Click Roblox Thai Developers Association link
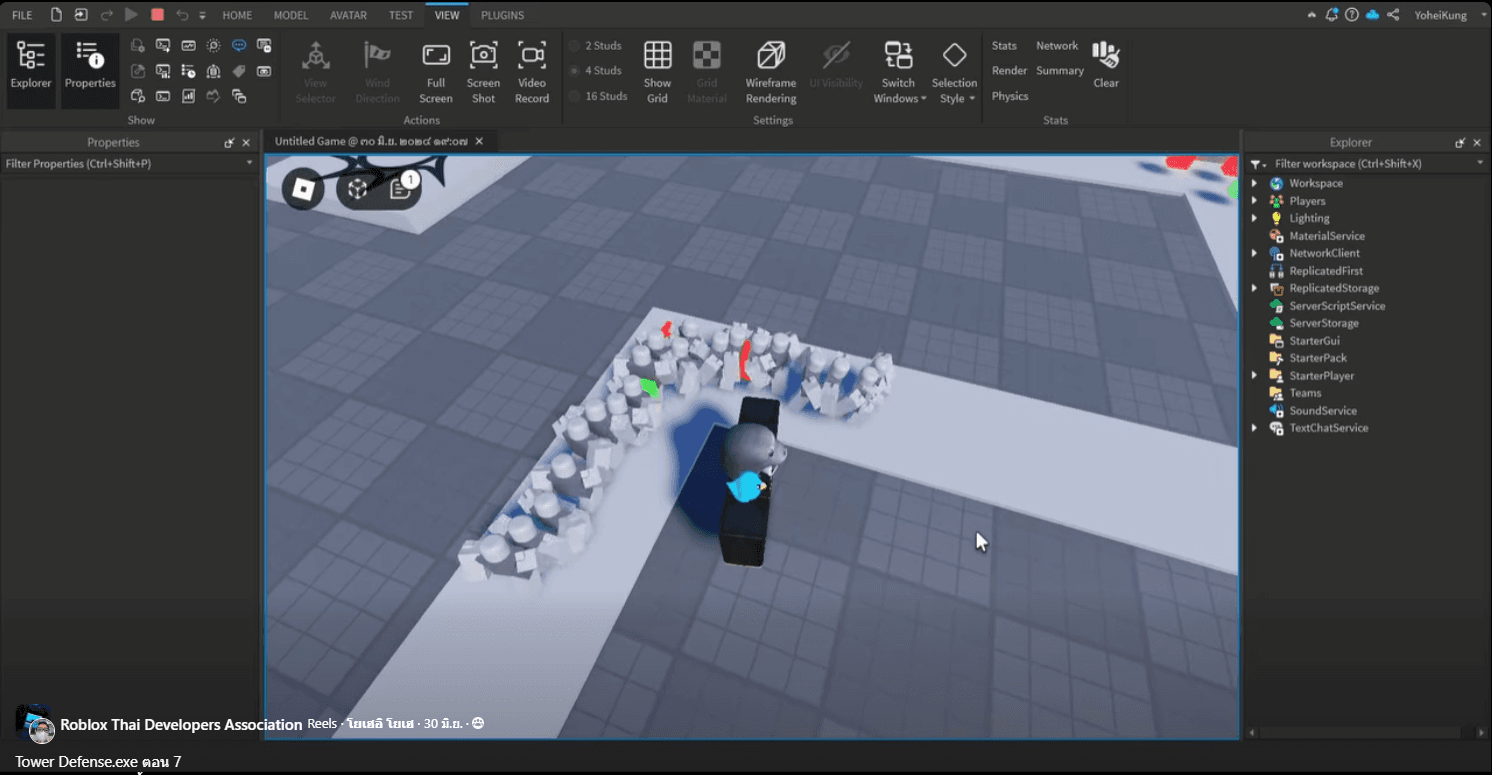Screen dimensions: 1492x775 181,724
